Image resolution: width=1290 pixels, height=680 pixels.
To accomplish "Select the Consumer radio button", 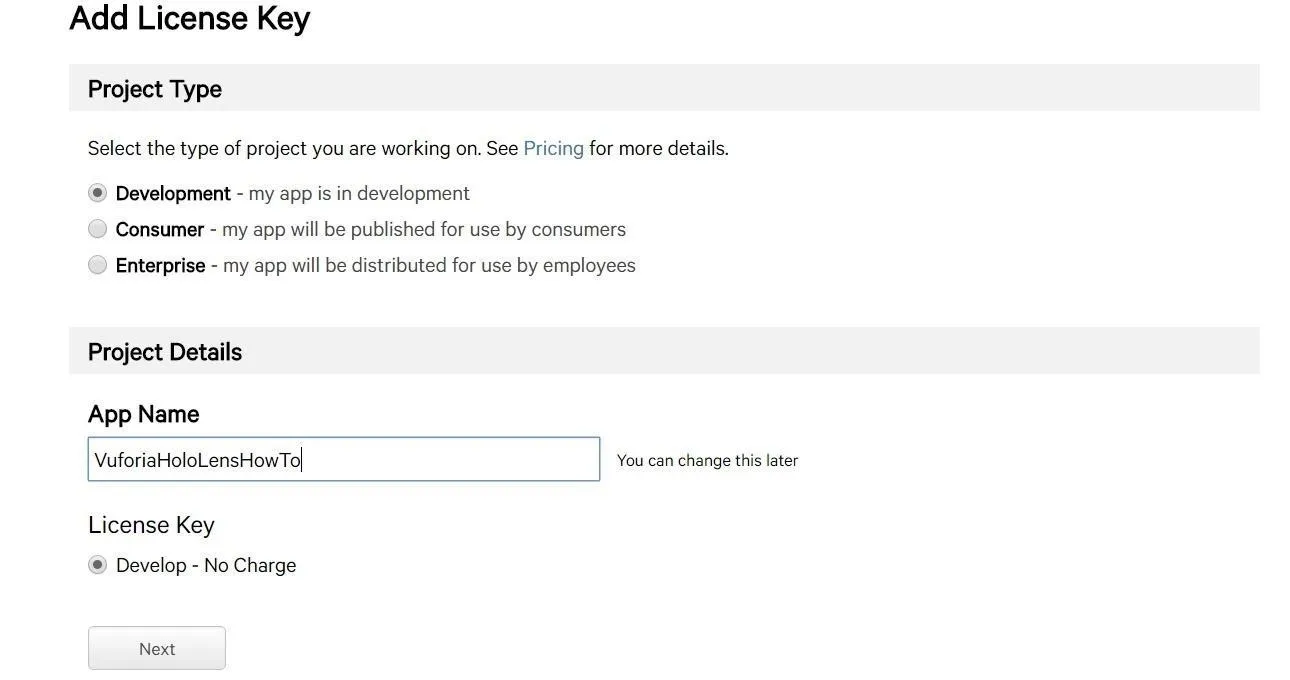I will point(97,229).
